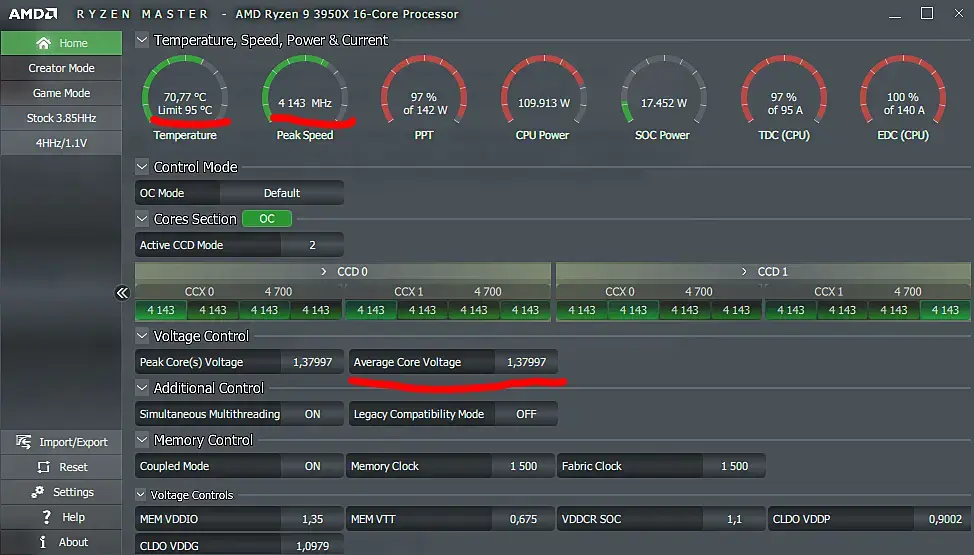Click the AMD logo
974x555 pixels.
pos(33,14)
